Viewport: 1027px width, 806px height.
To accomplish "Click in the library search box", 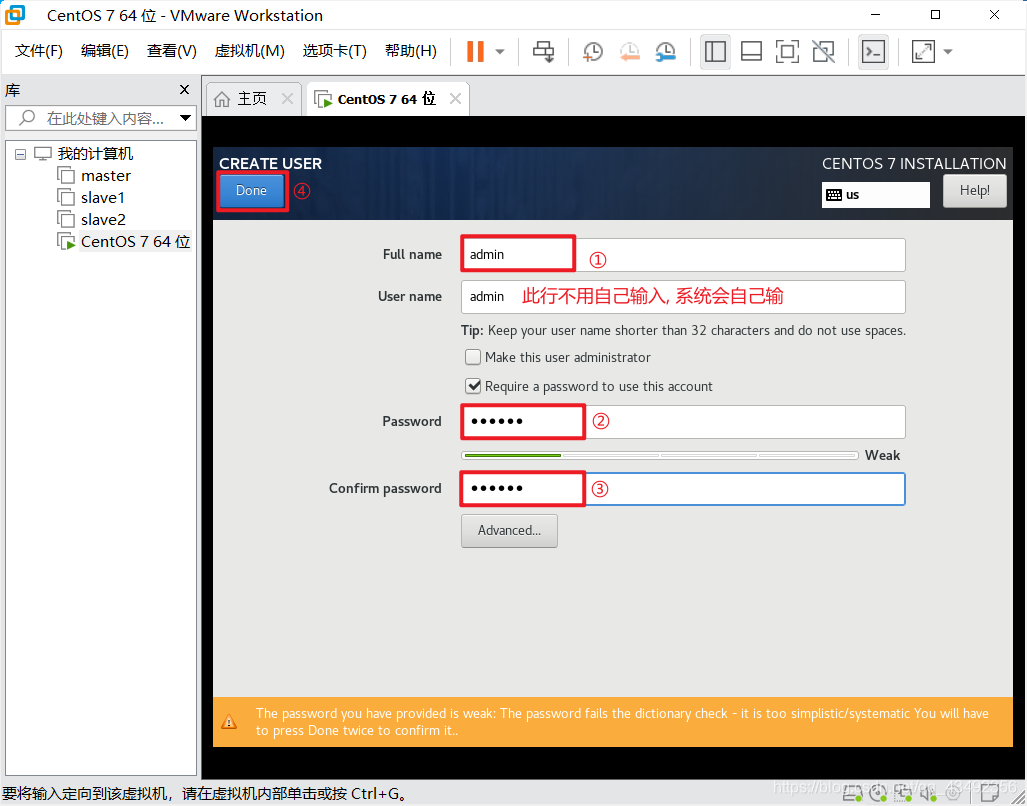I will pos(101,118).
